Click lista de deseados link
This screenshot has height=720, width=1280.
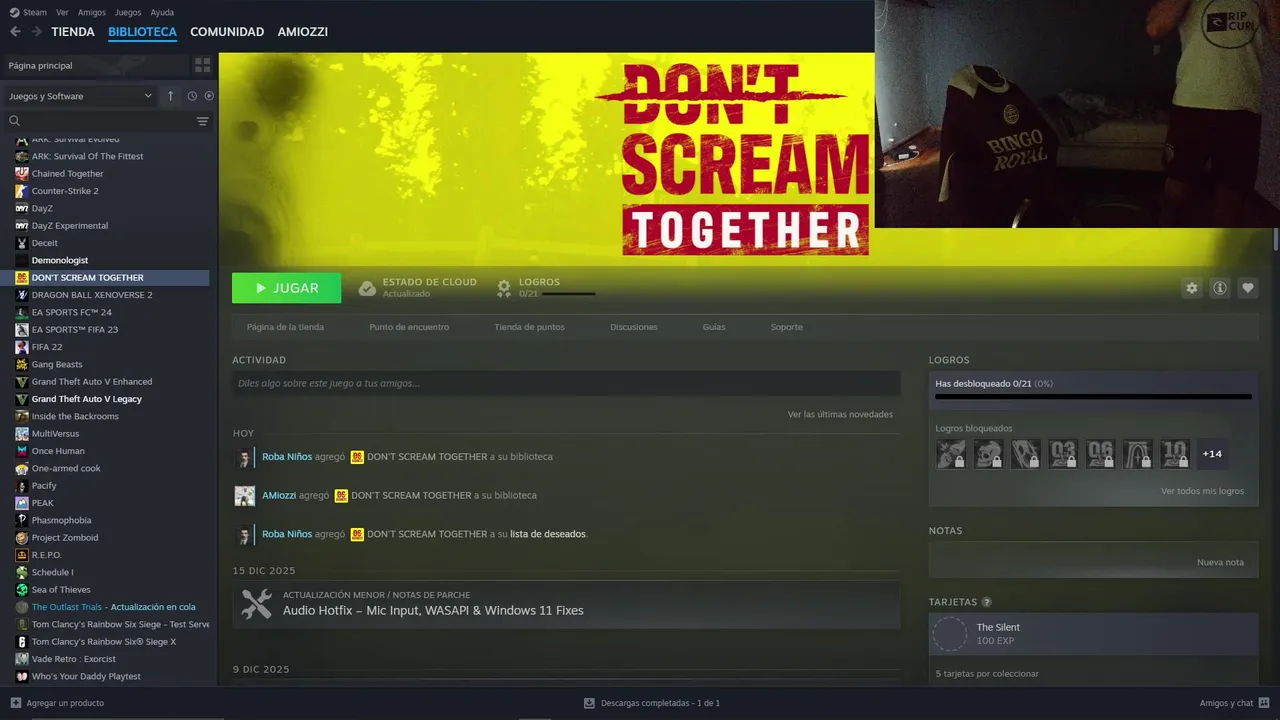point(548,534)
